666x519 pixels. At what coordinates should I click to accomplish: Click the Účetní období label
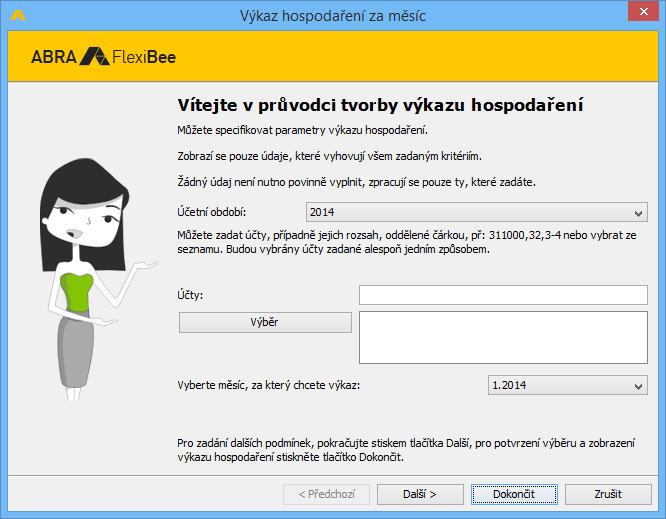212,212
